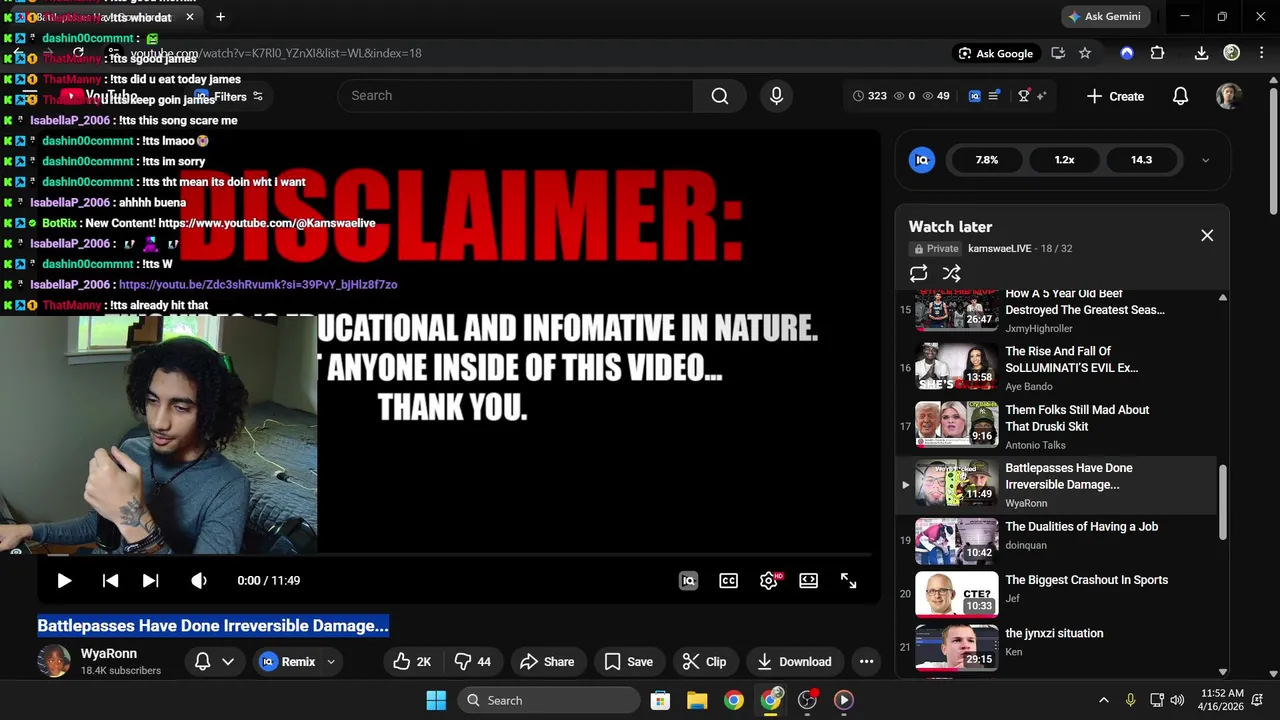Open the Create menu
Screen dimensions: 1280x720
click(x=1115, y=96)
